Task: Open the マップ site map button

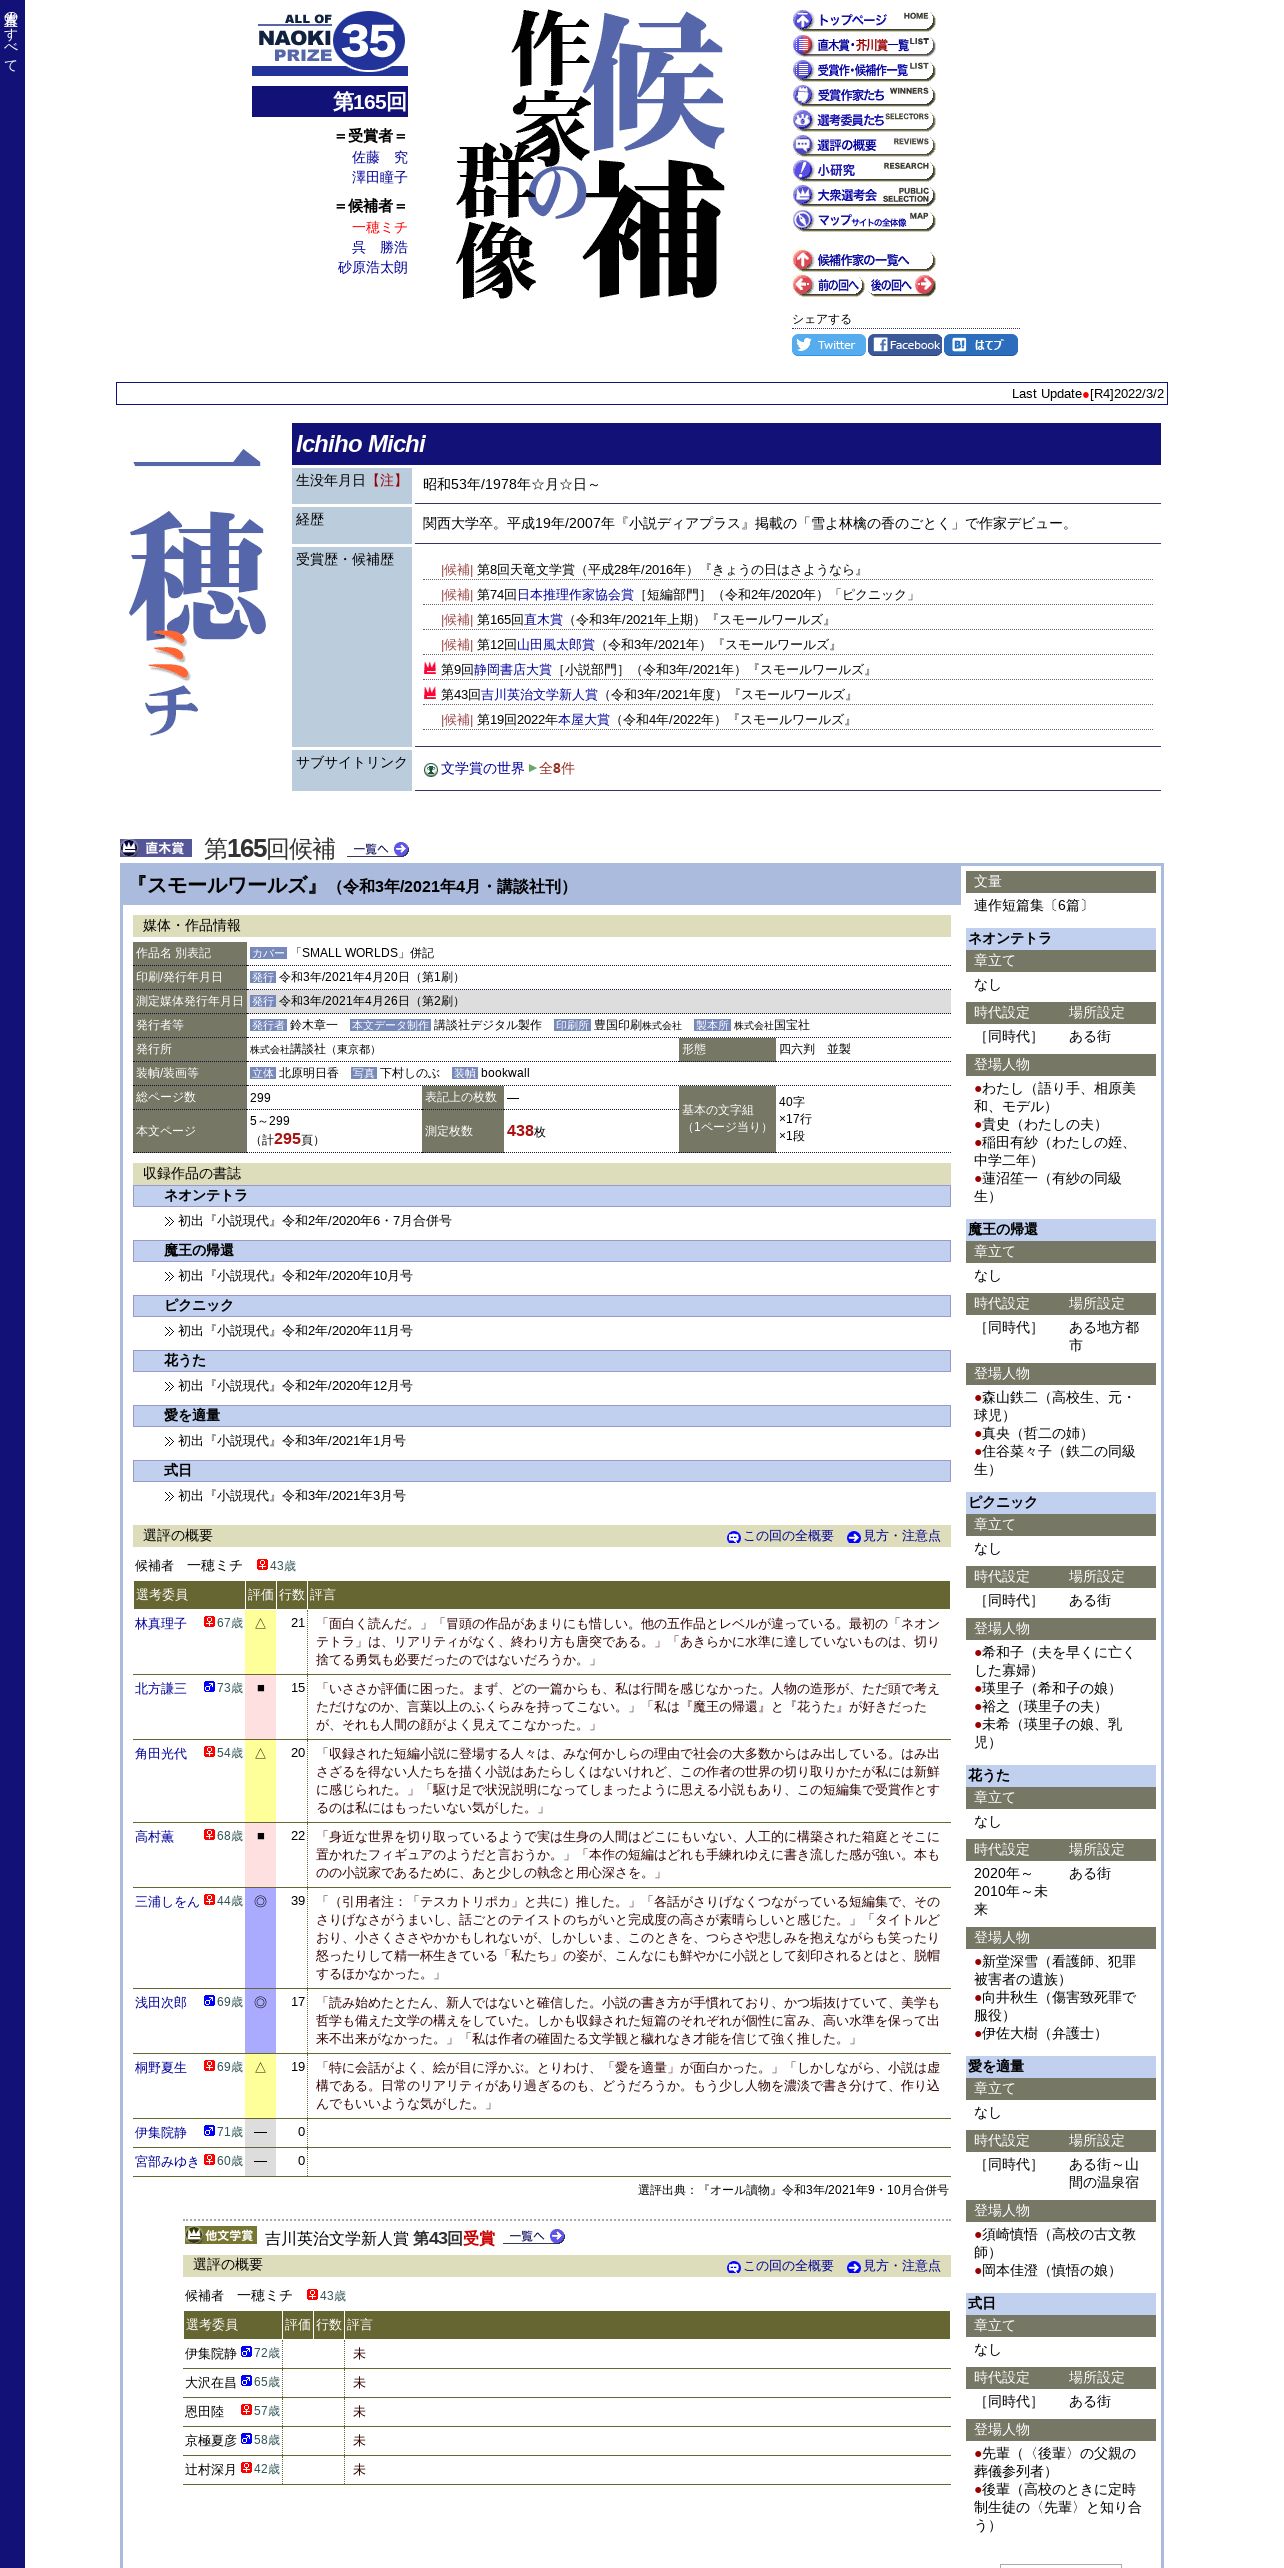Action: coord(863,220)
